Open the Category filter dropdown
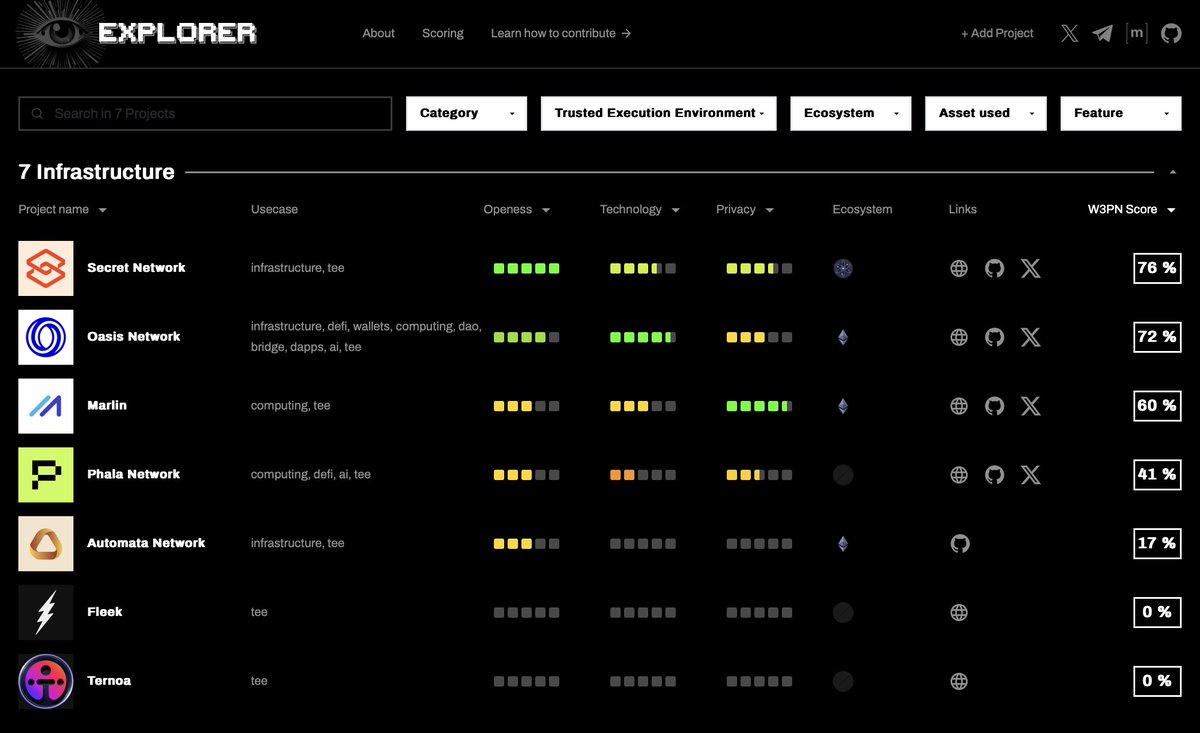 466,113
